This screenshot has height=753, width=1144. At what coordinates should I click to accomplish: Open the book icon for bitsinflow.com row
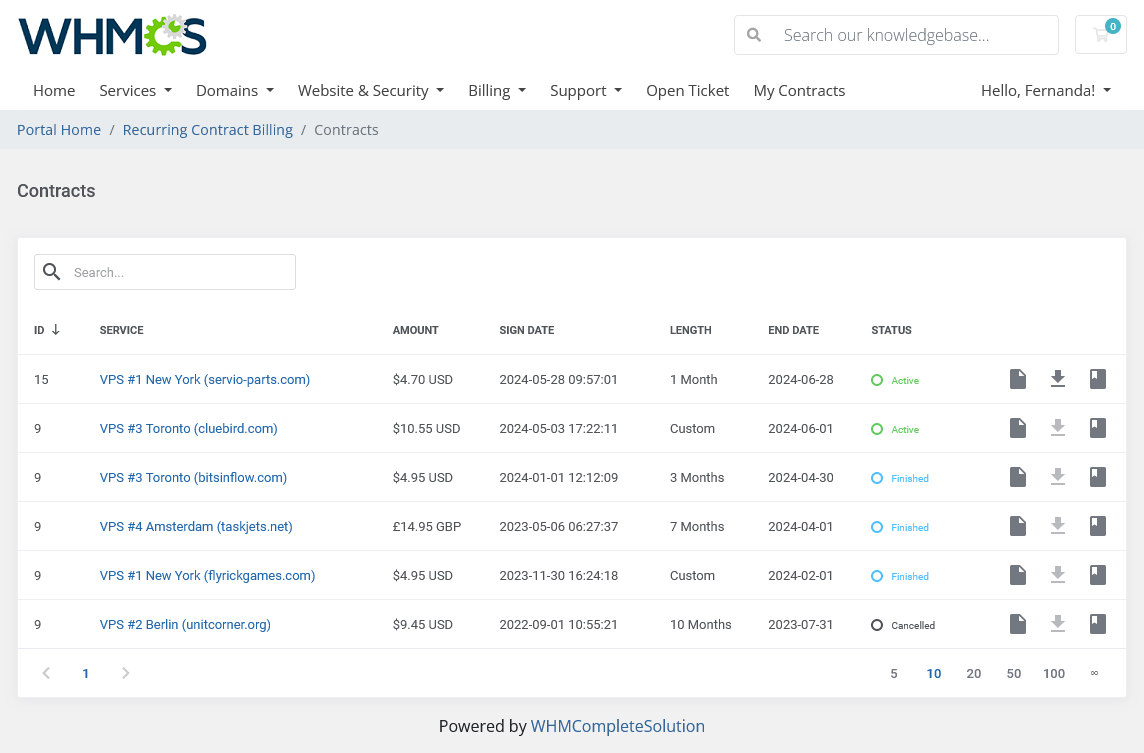[x=1097, y=476]
